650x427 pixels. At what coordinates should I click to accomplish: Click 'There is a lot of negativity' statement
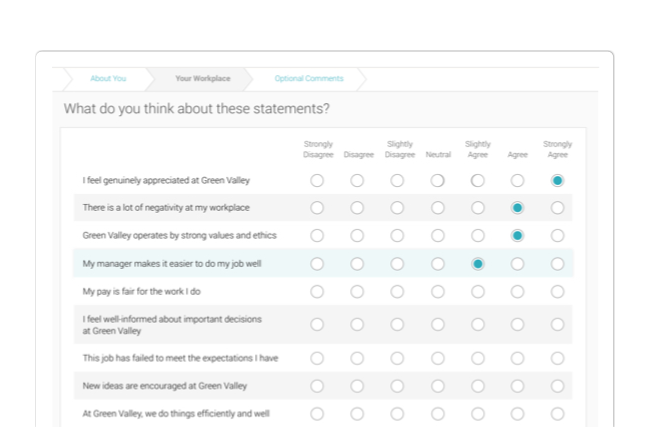pos(166,208)
